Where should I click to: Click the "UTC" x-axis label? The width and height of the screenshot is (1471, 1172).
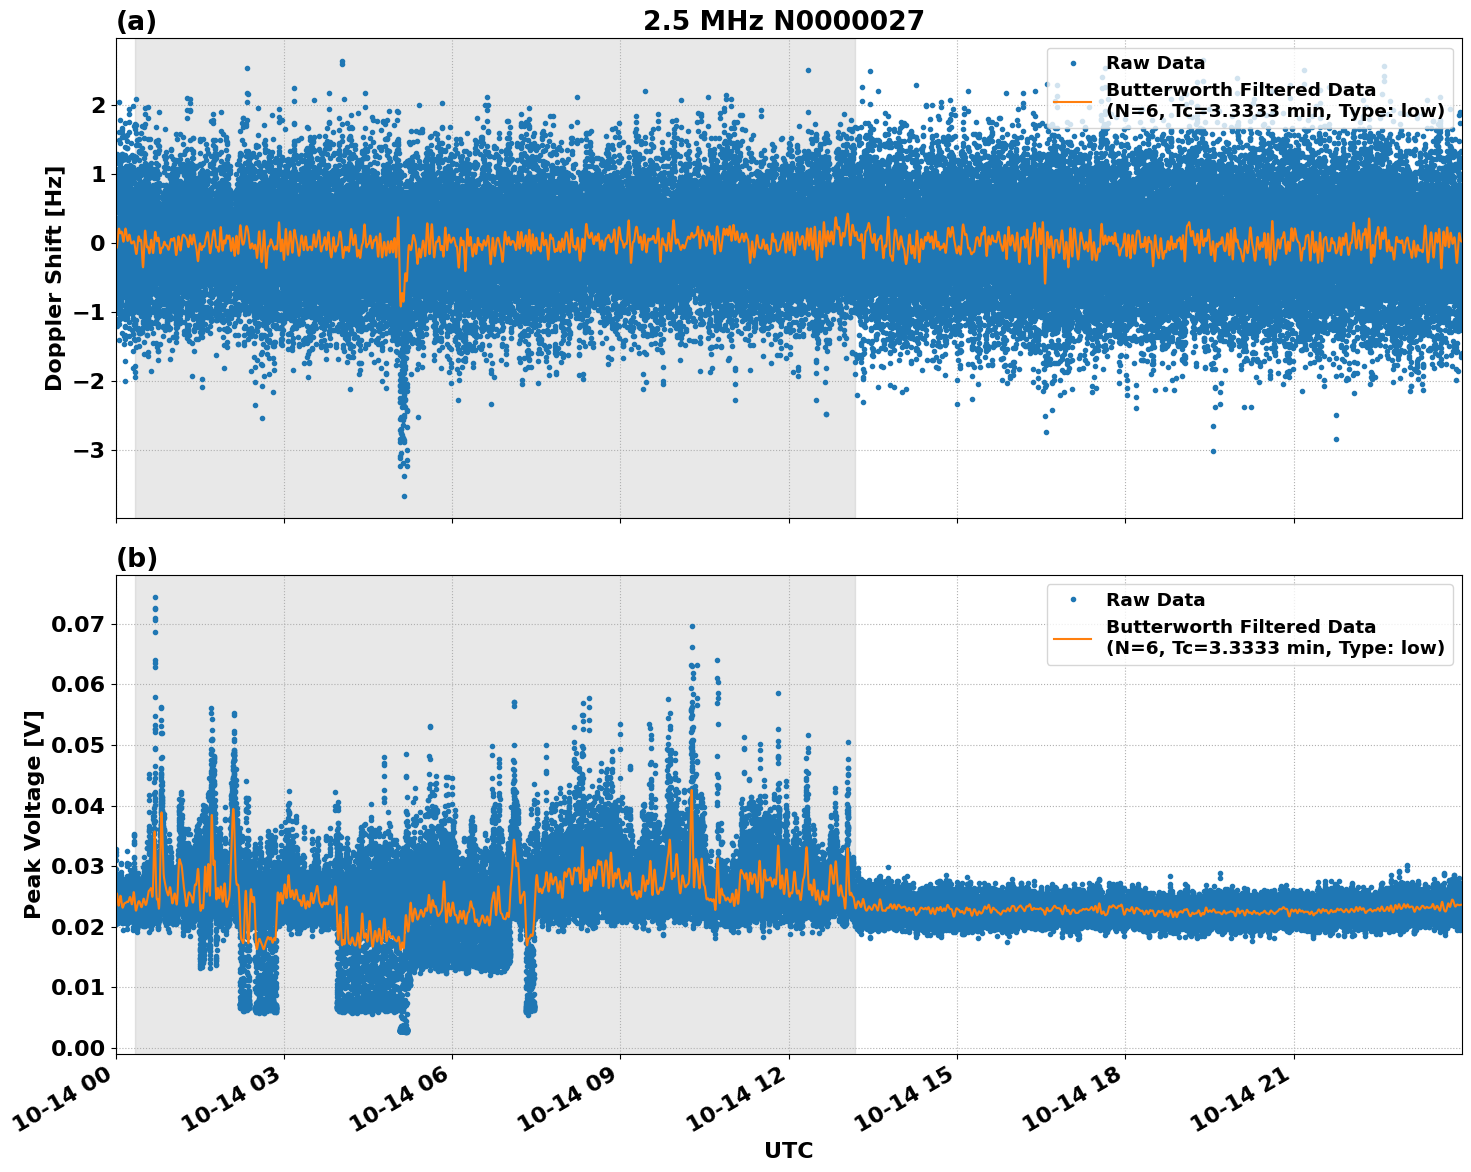788,1150
